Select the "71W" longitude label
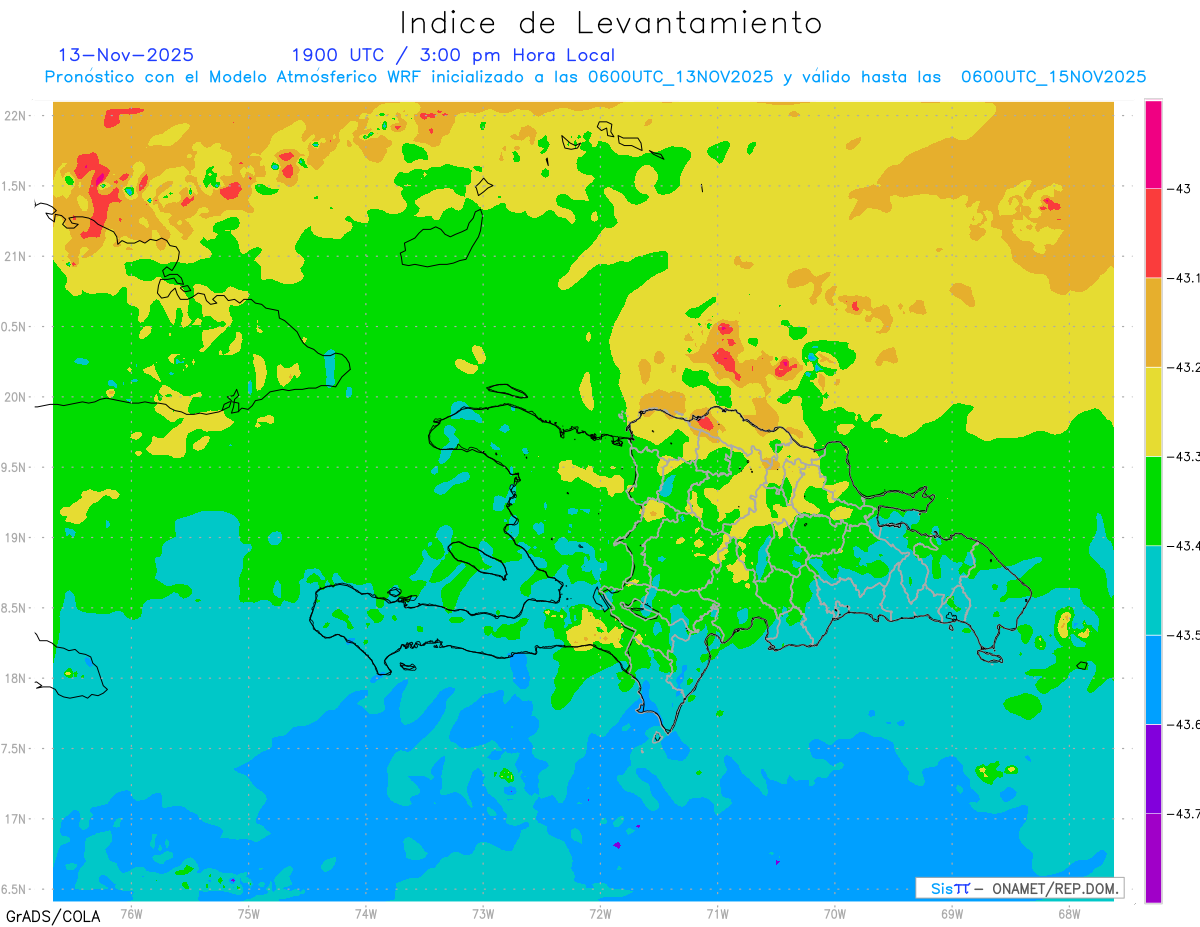Screen dimensions: 1200x927 click(x=717, y=913)
